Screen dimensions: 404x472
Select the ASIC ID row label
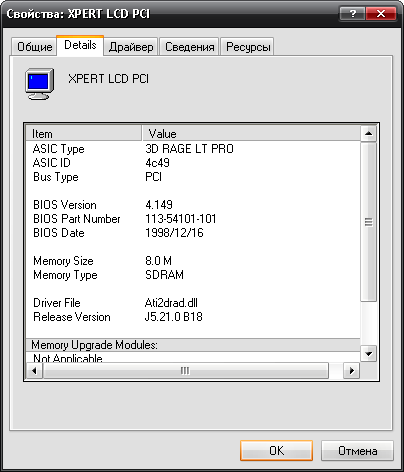coord(52,163)
